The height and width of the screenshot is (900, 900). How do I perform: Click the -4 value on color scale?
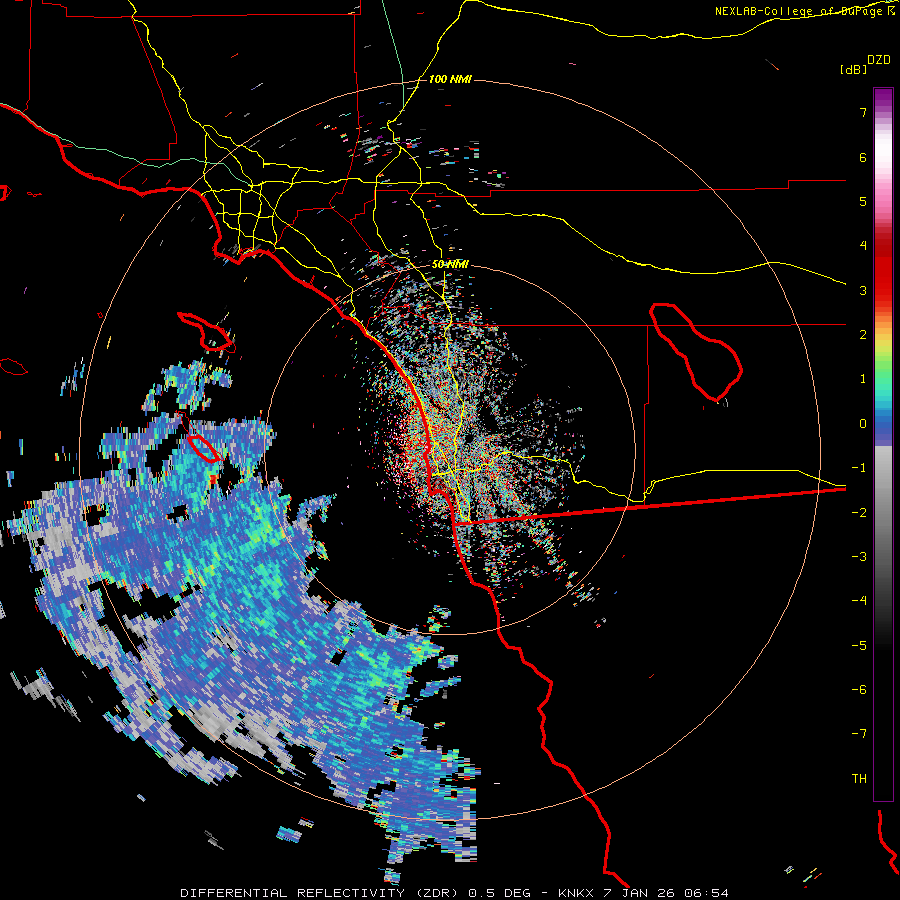[x=859, y=601]
